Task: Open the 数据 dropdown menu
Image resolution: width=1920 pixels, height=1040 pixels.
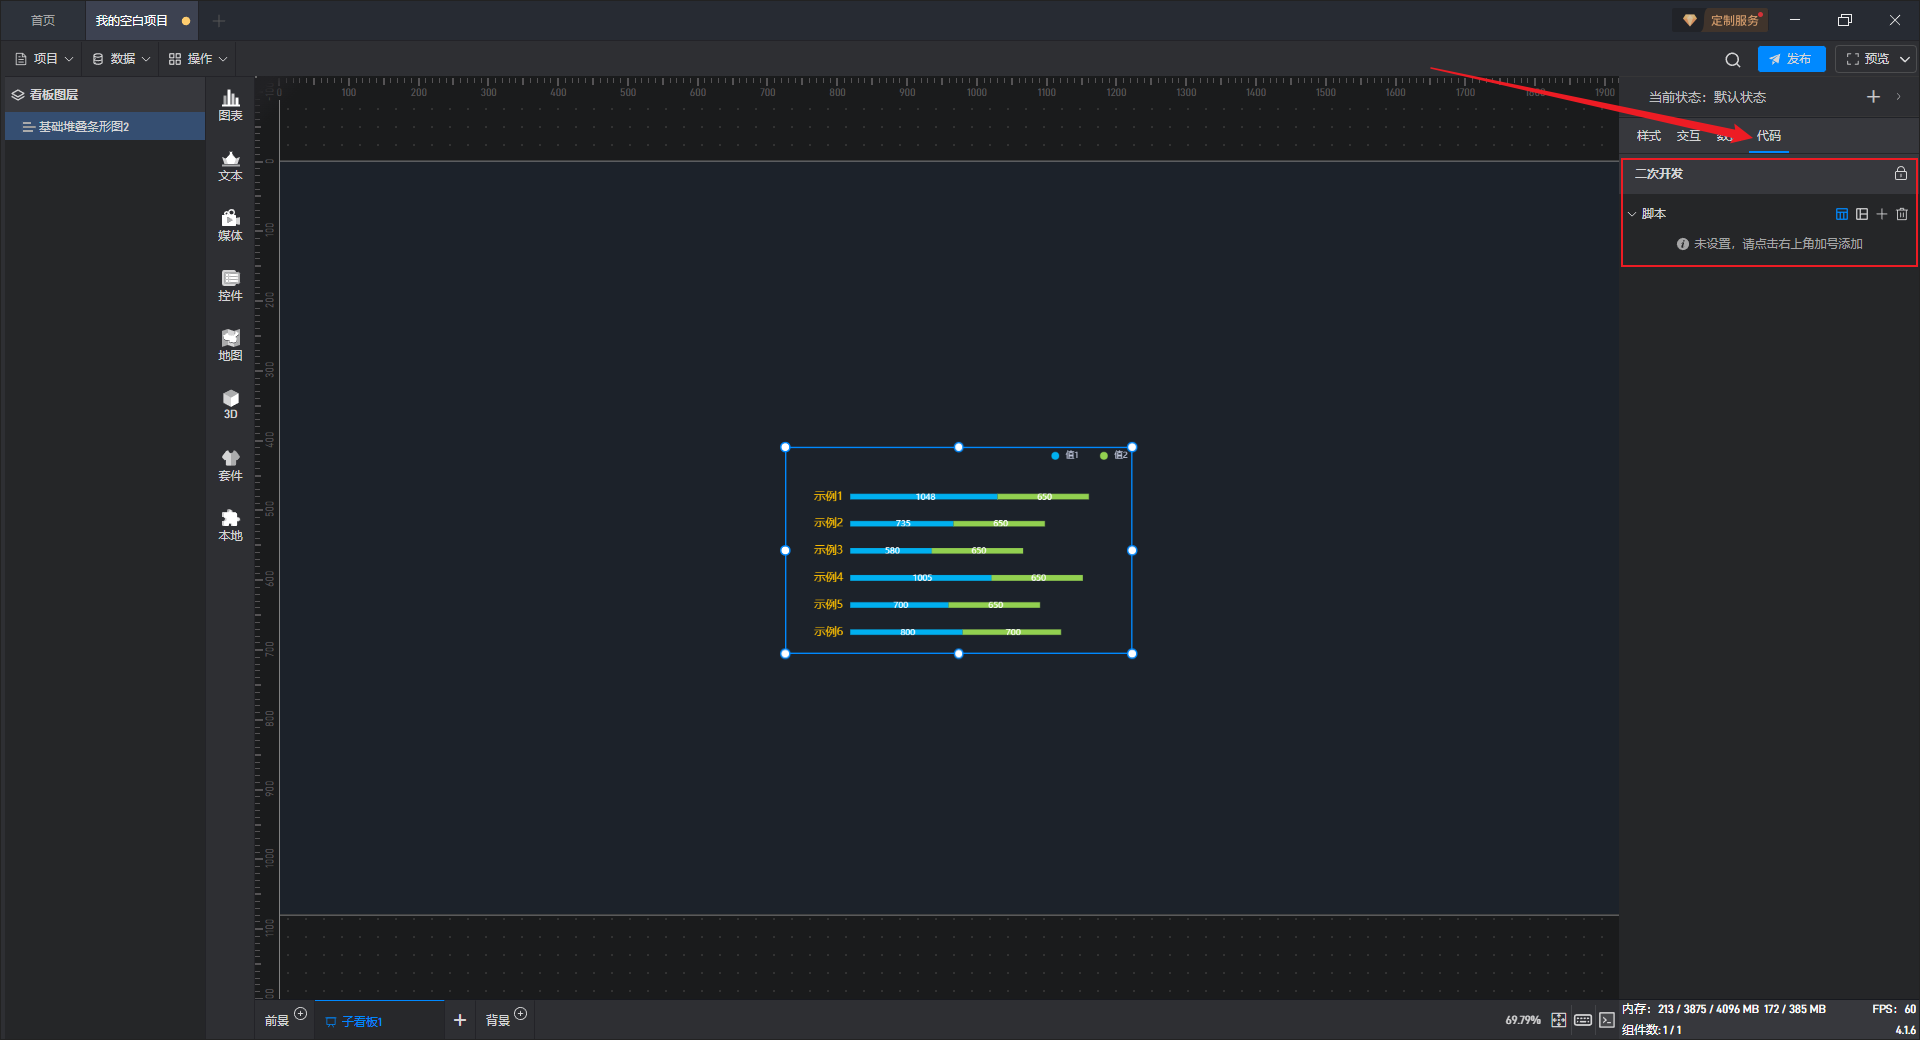Action: pos(121,59)
